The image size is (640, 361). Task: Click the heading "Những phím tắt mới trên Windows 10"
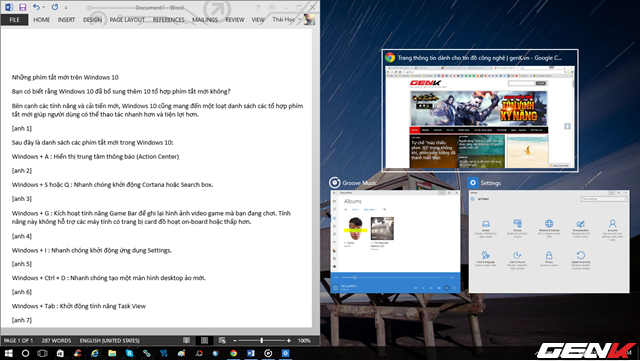point(65,77)
